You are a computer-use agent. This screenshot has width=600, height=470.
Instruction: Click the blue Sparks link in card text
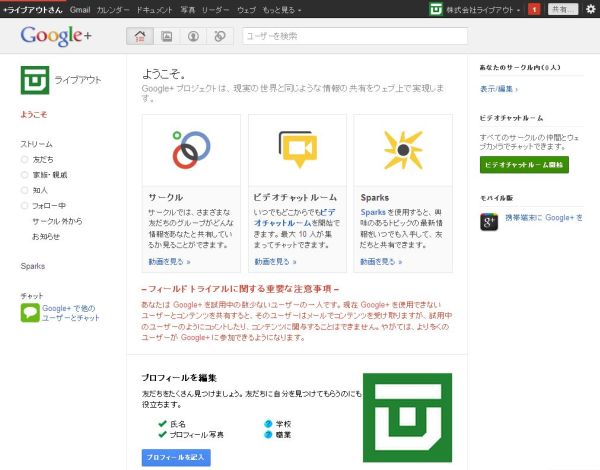tap(373, 212)
